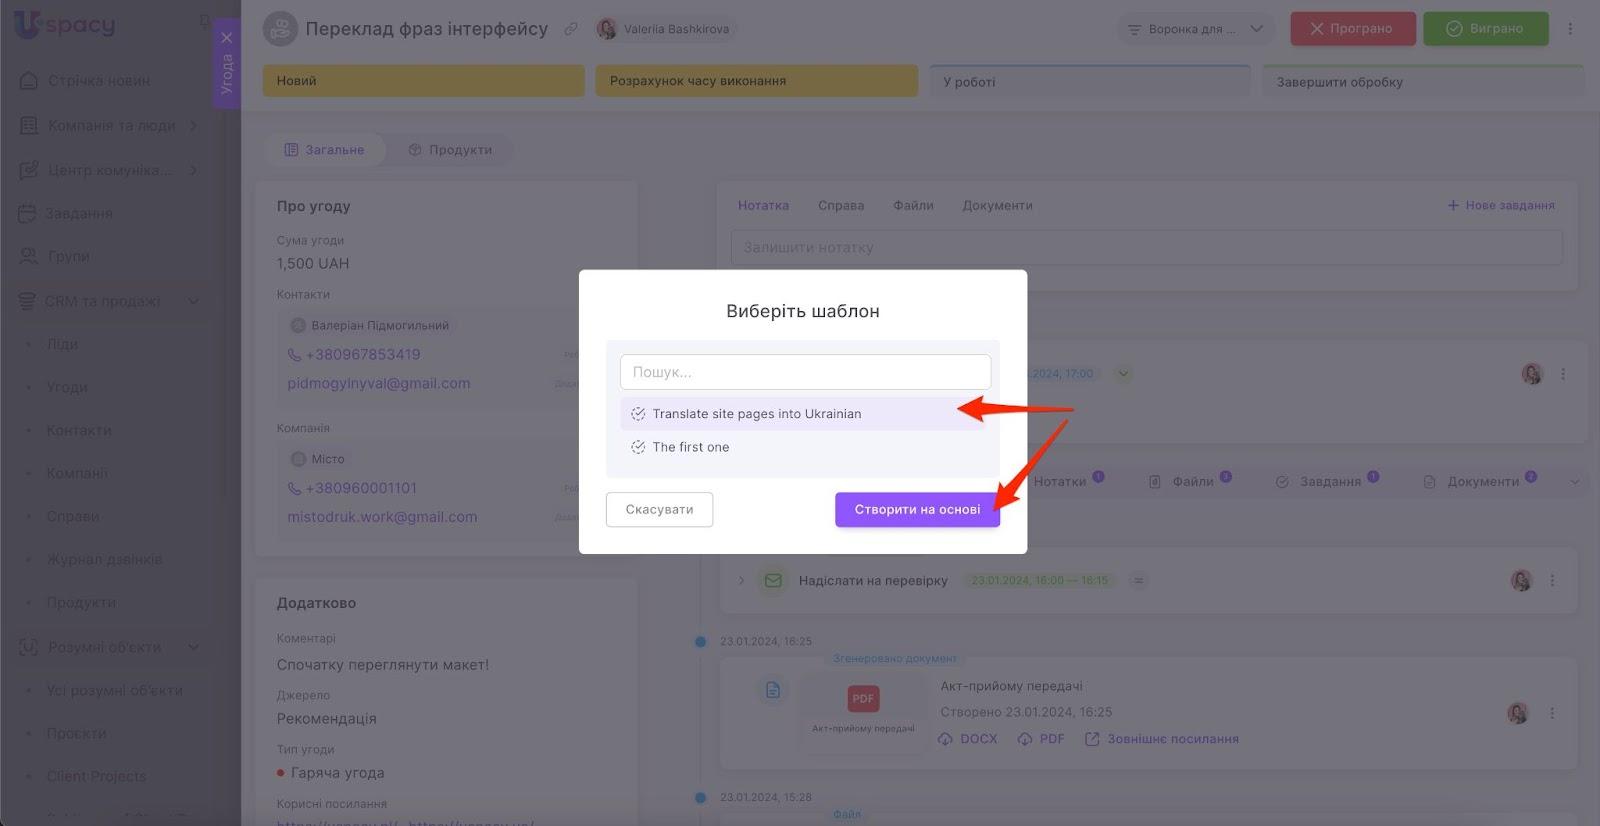Open the Воронка для funnel dropdown
Viewport: 1600px width, 826px height.
click(1195, 29)
